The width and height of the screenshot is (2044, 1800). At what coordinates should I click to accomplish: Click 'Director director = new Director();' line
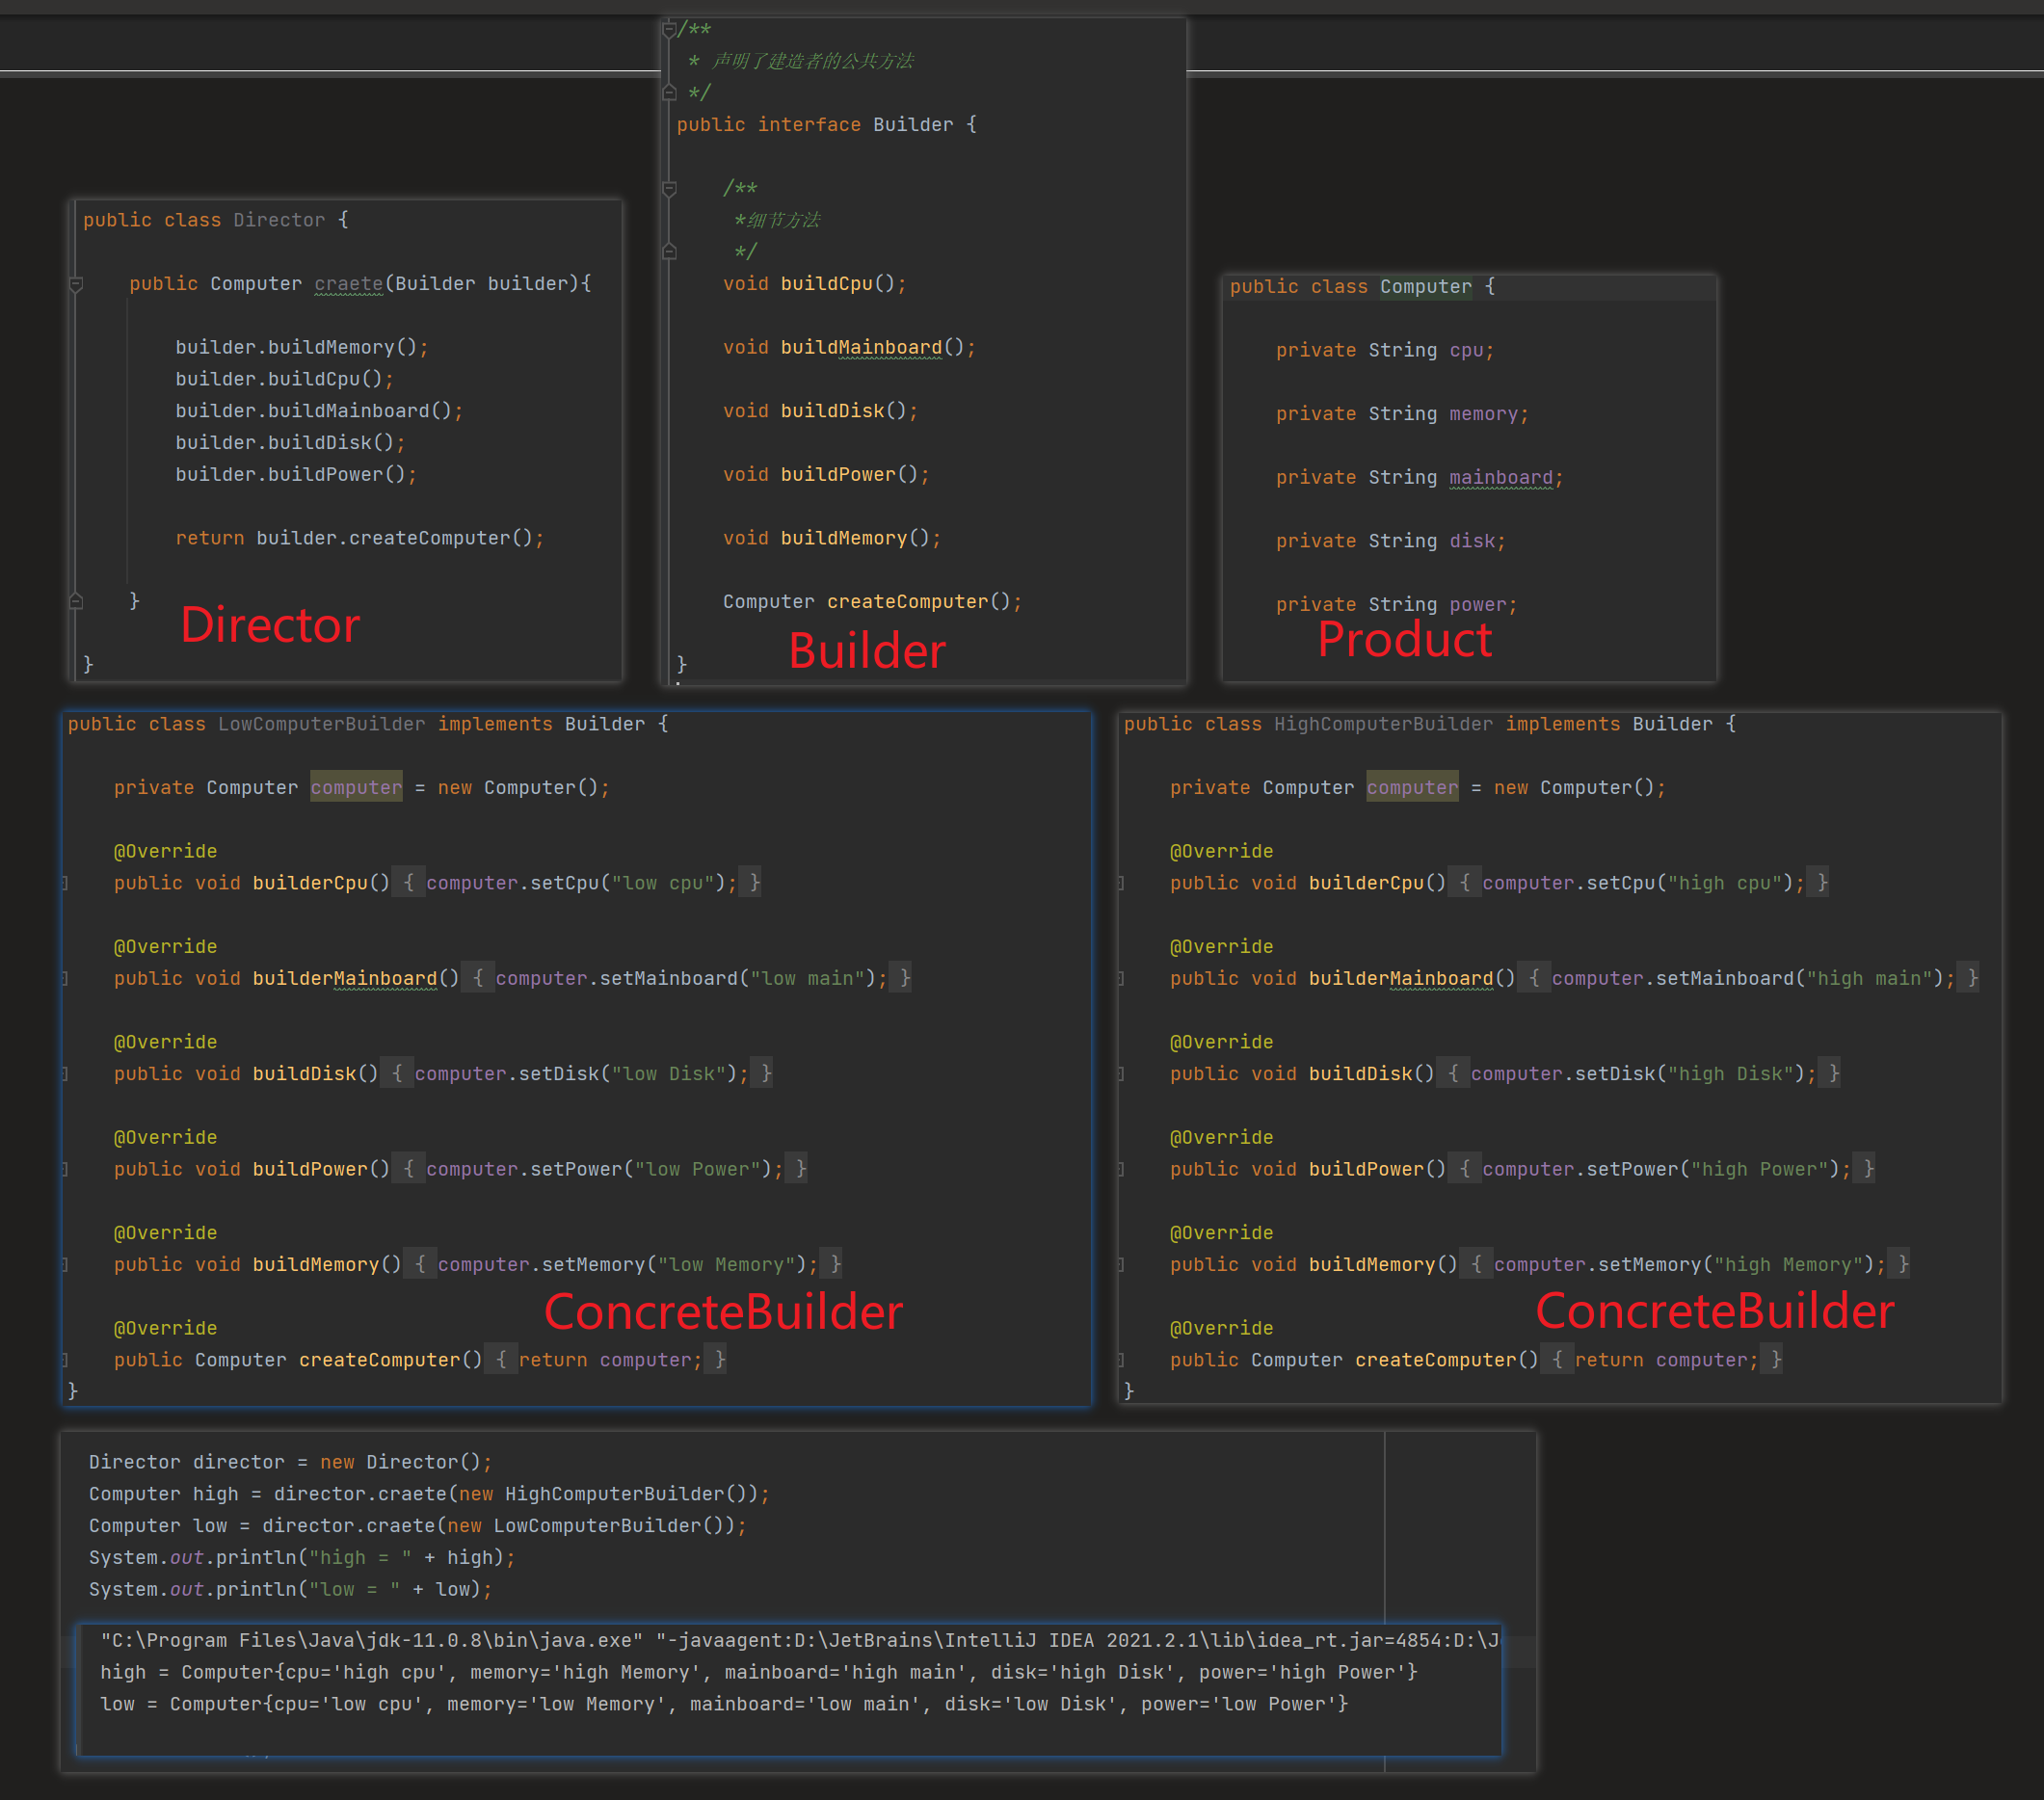[290, 1462]
